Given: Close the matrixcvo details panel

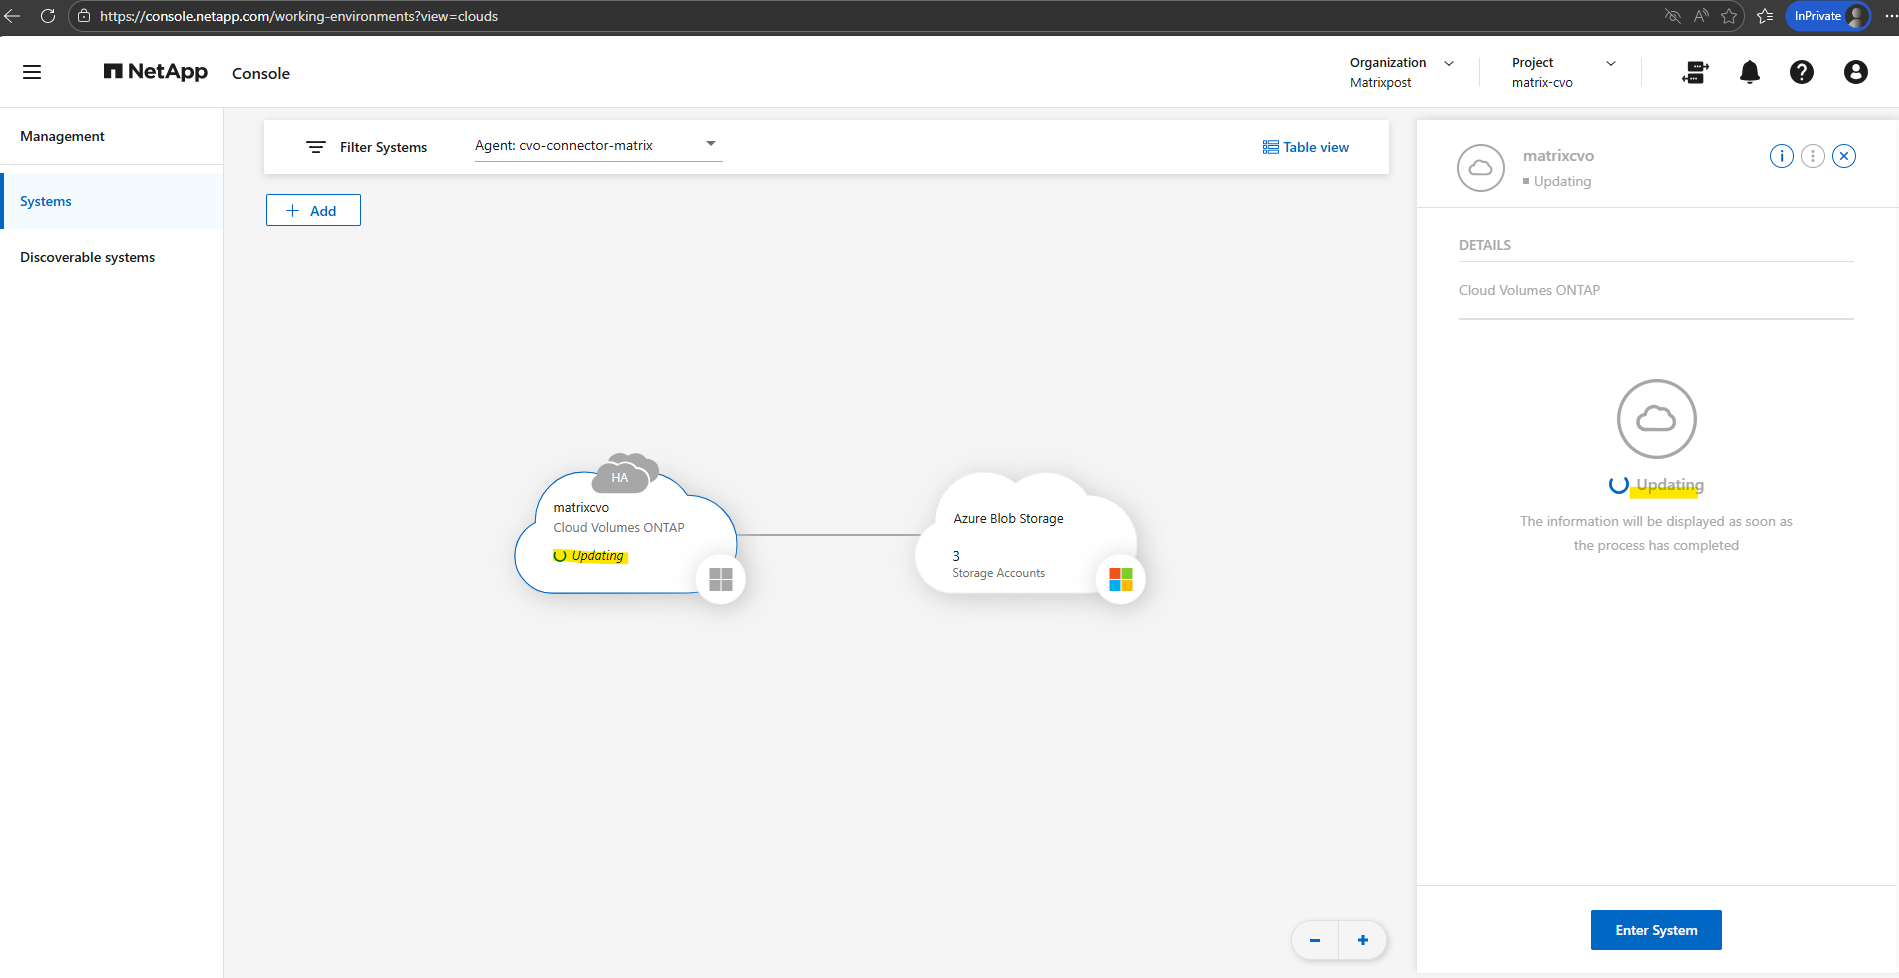Looking at the screenshot, I should tap(1844, 156).
